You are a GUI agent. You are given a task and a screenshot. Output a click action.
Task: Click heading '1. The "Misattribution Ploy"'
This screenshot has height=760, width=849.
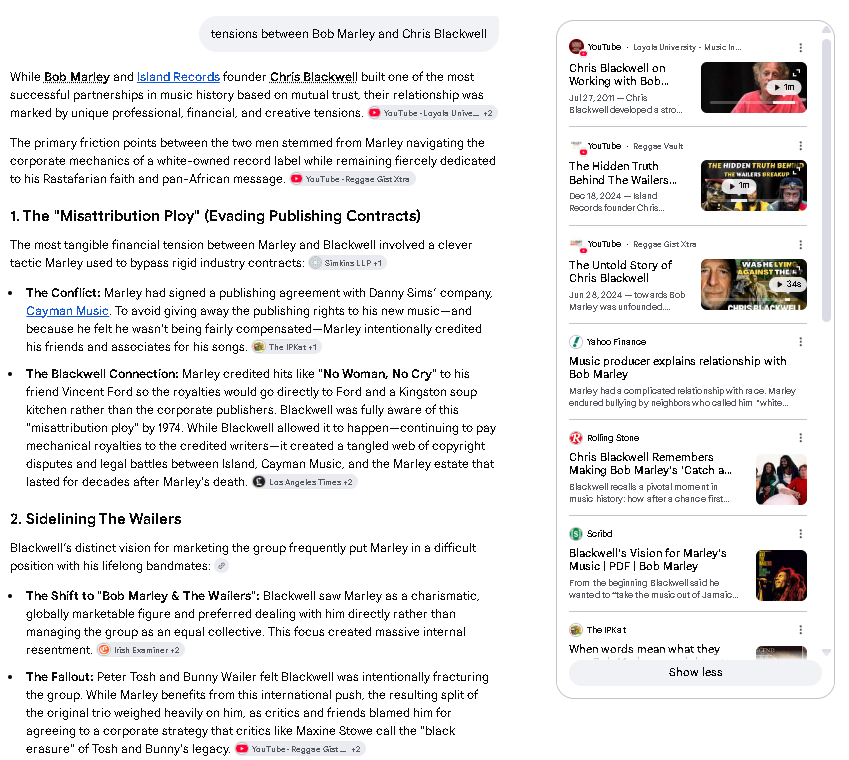(x=215, y=215)
